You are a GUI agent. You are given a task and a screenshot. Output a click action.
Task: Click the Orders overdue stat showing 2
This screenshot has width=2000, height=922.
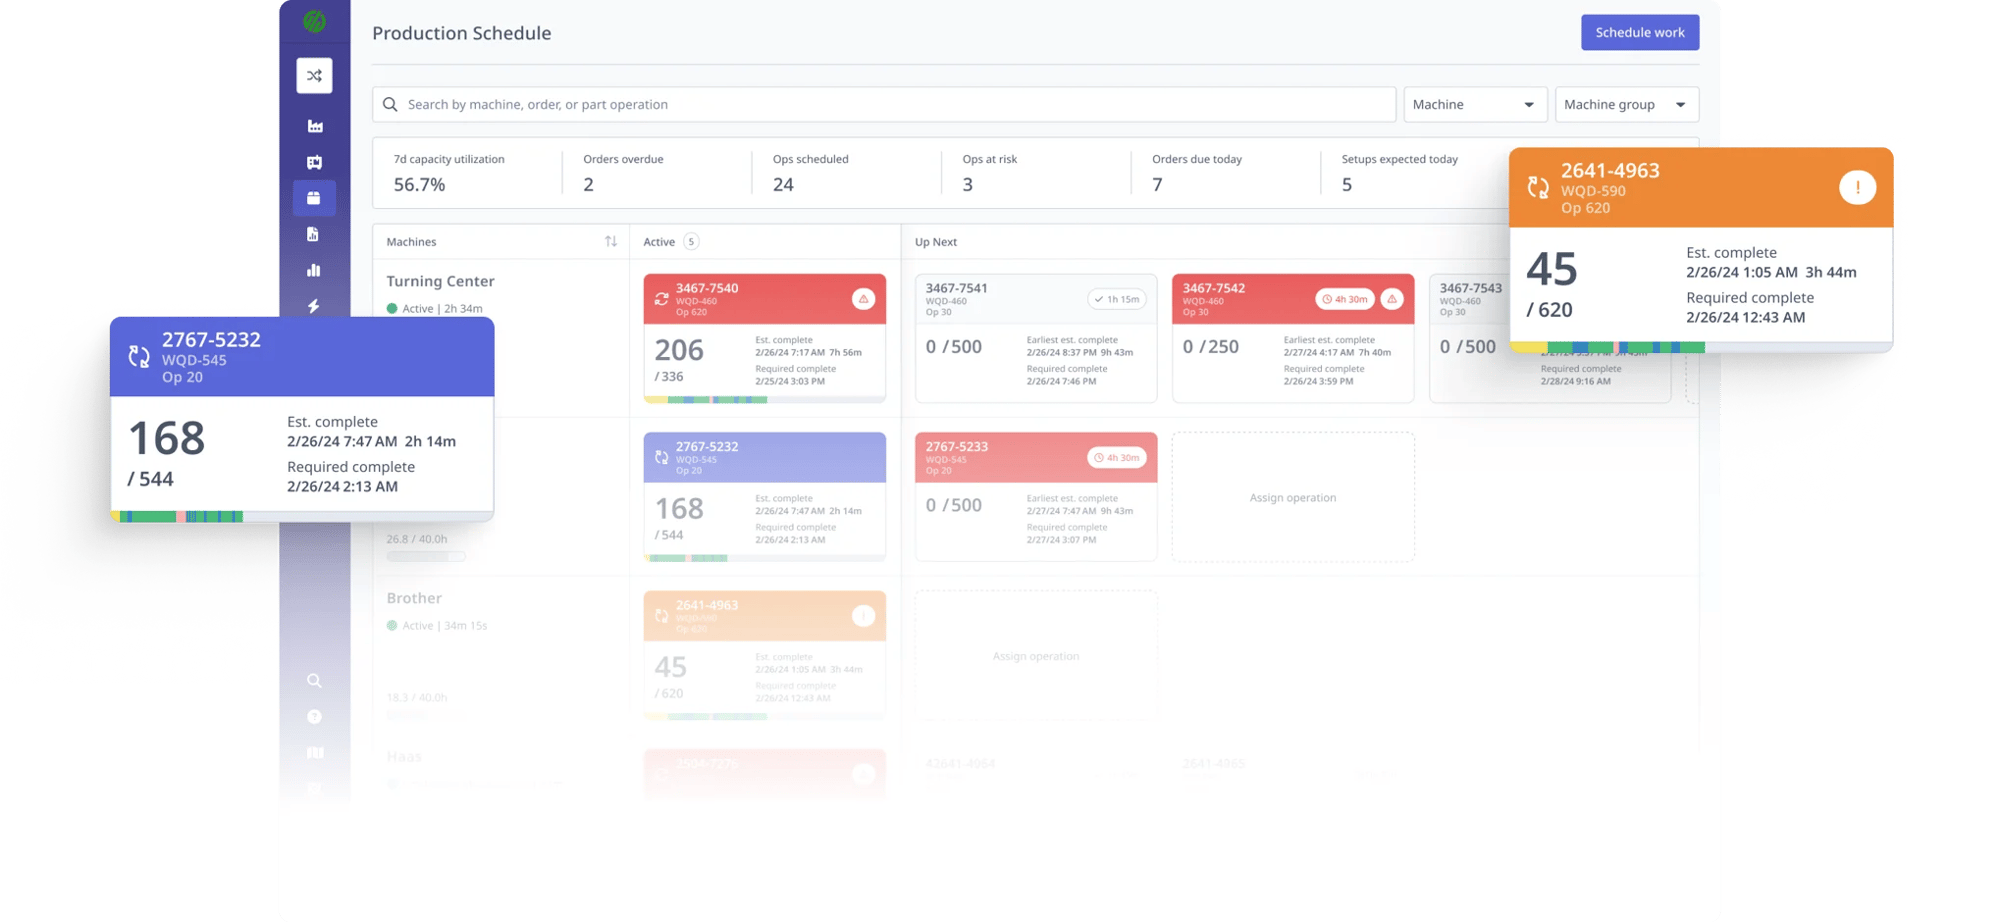(623, 173)
